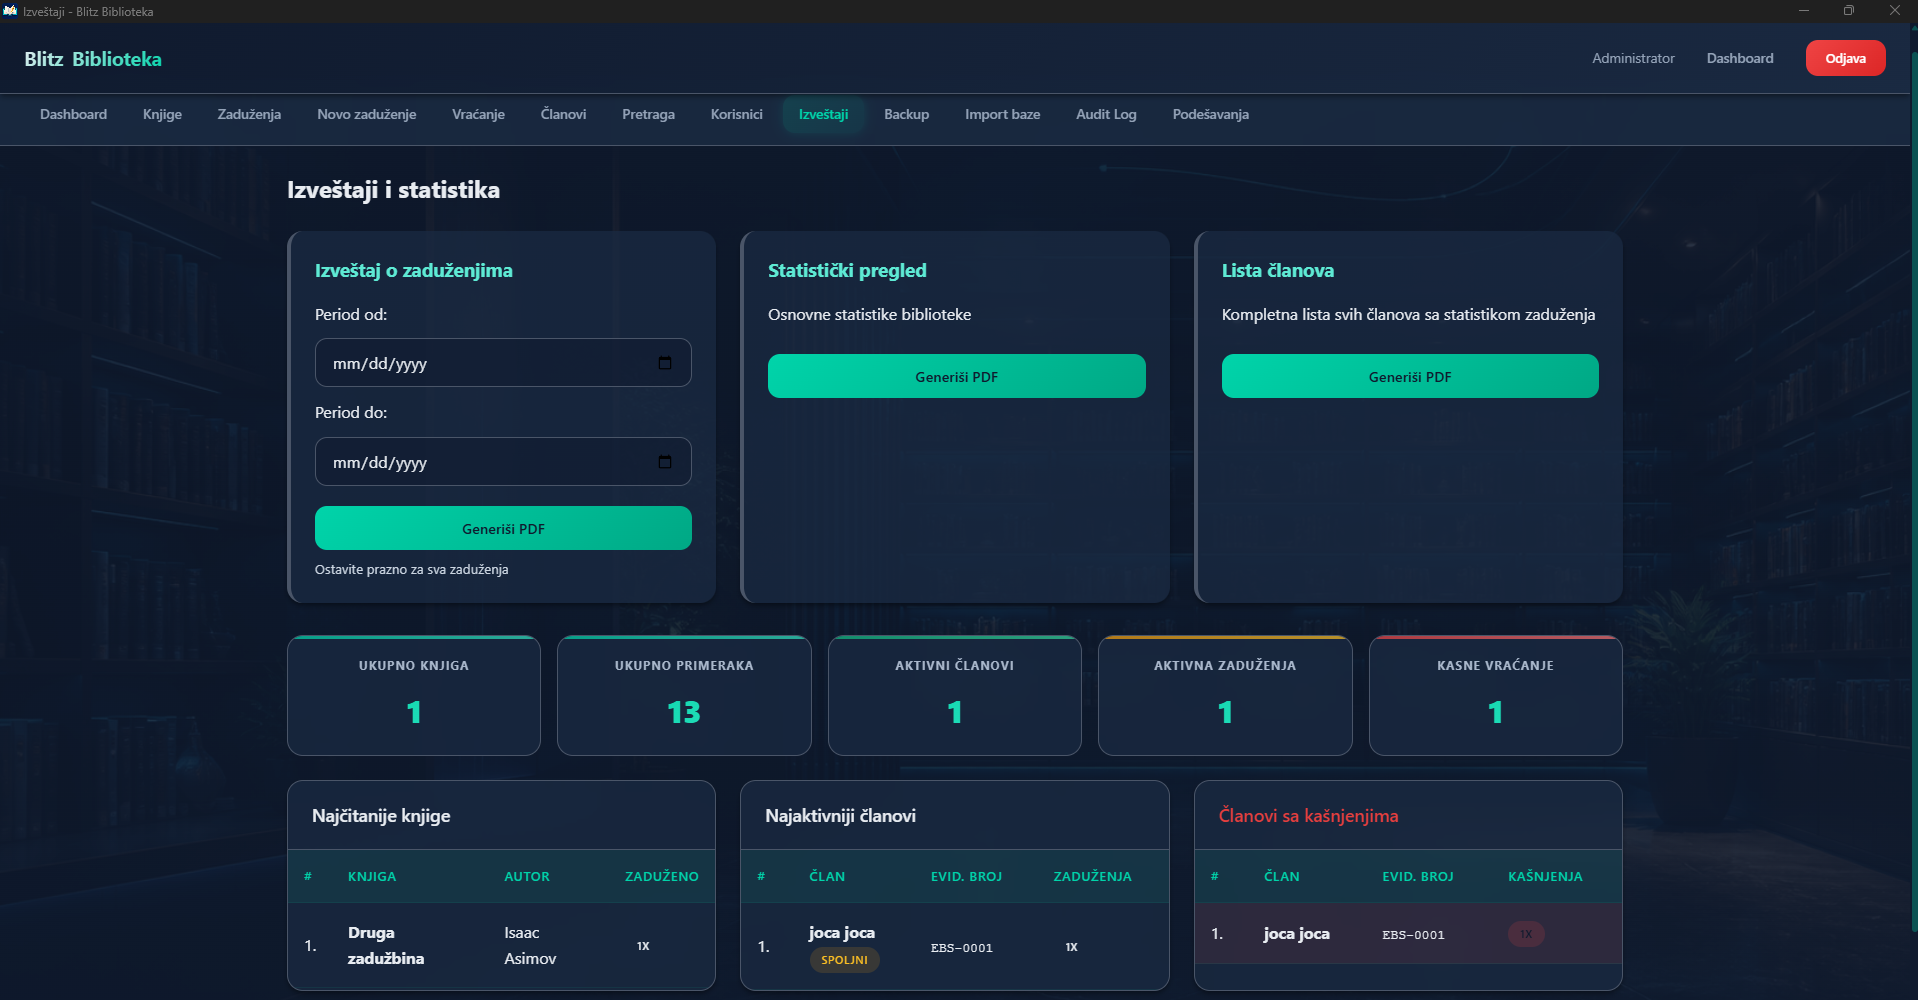Click the Dashboard link in the header
The image size is (1918, 1000).
point(1740,58)
